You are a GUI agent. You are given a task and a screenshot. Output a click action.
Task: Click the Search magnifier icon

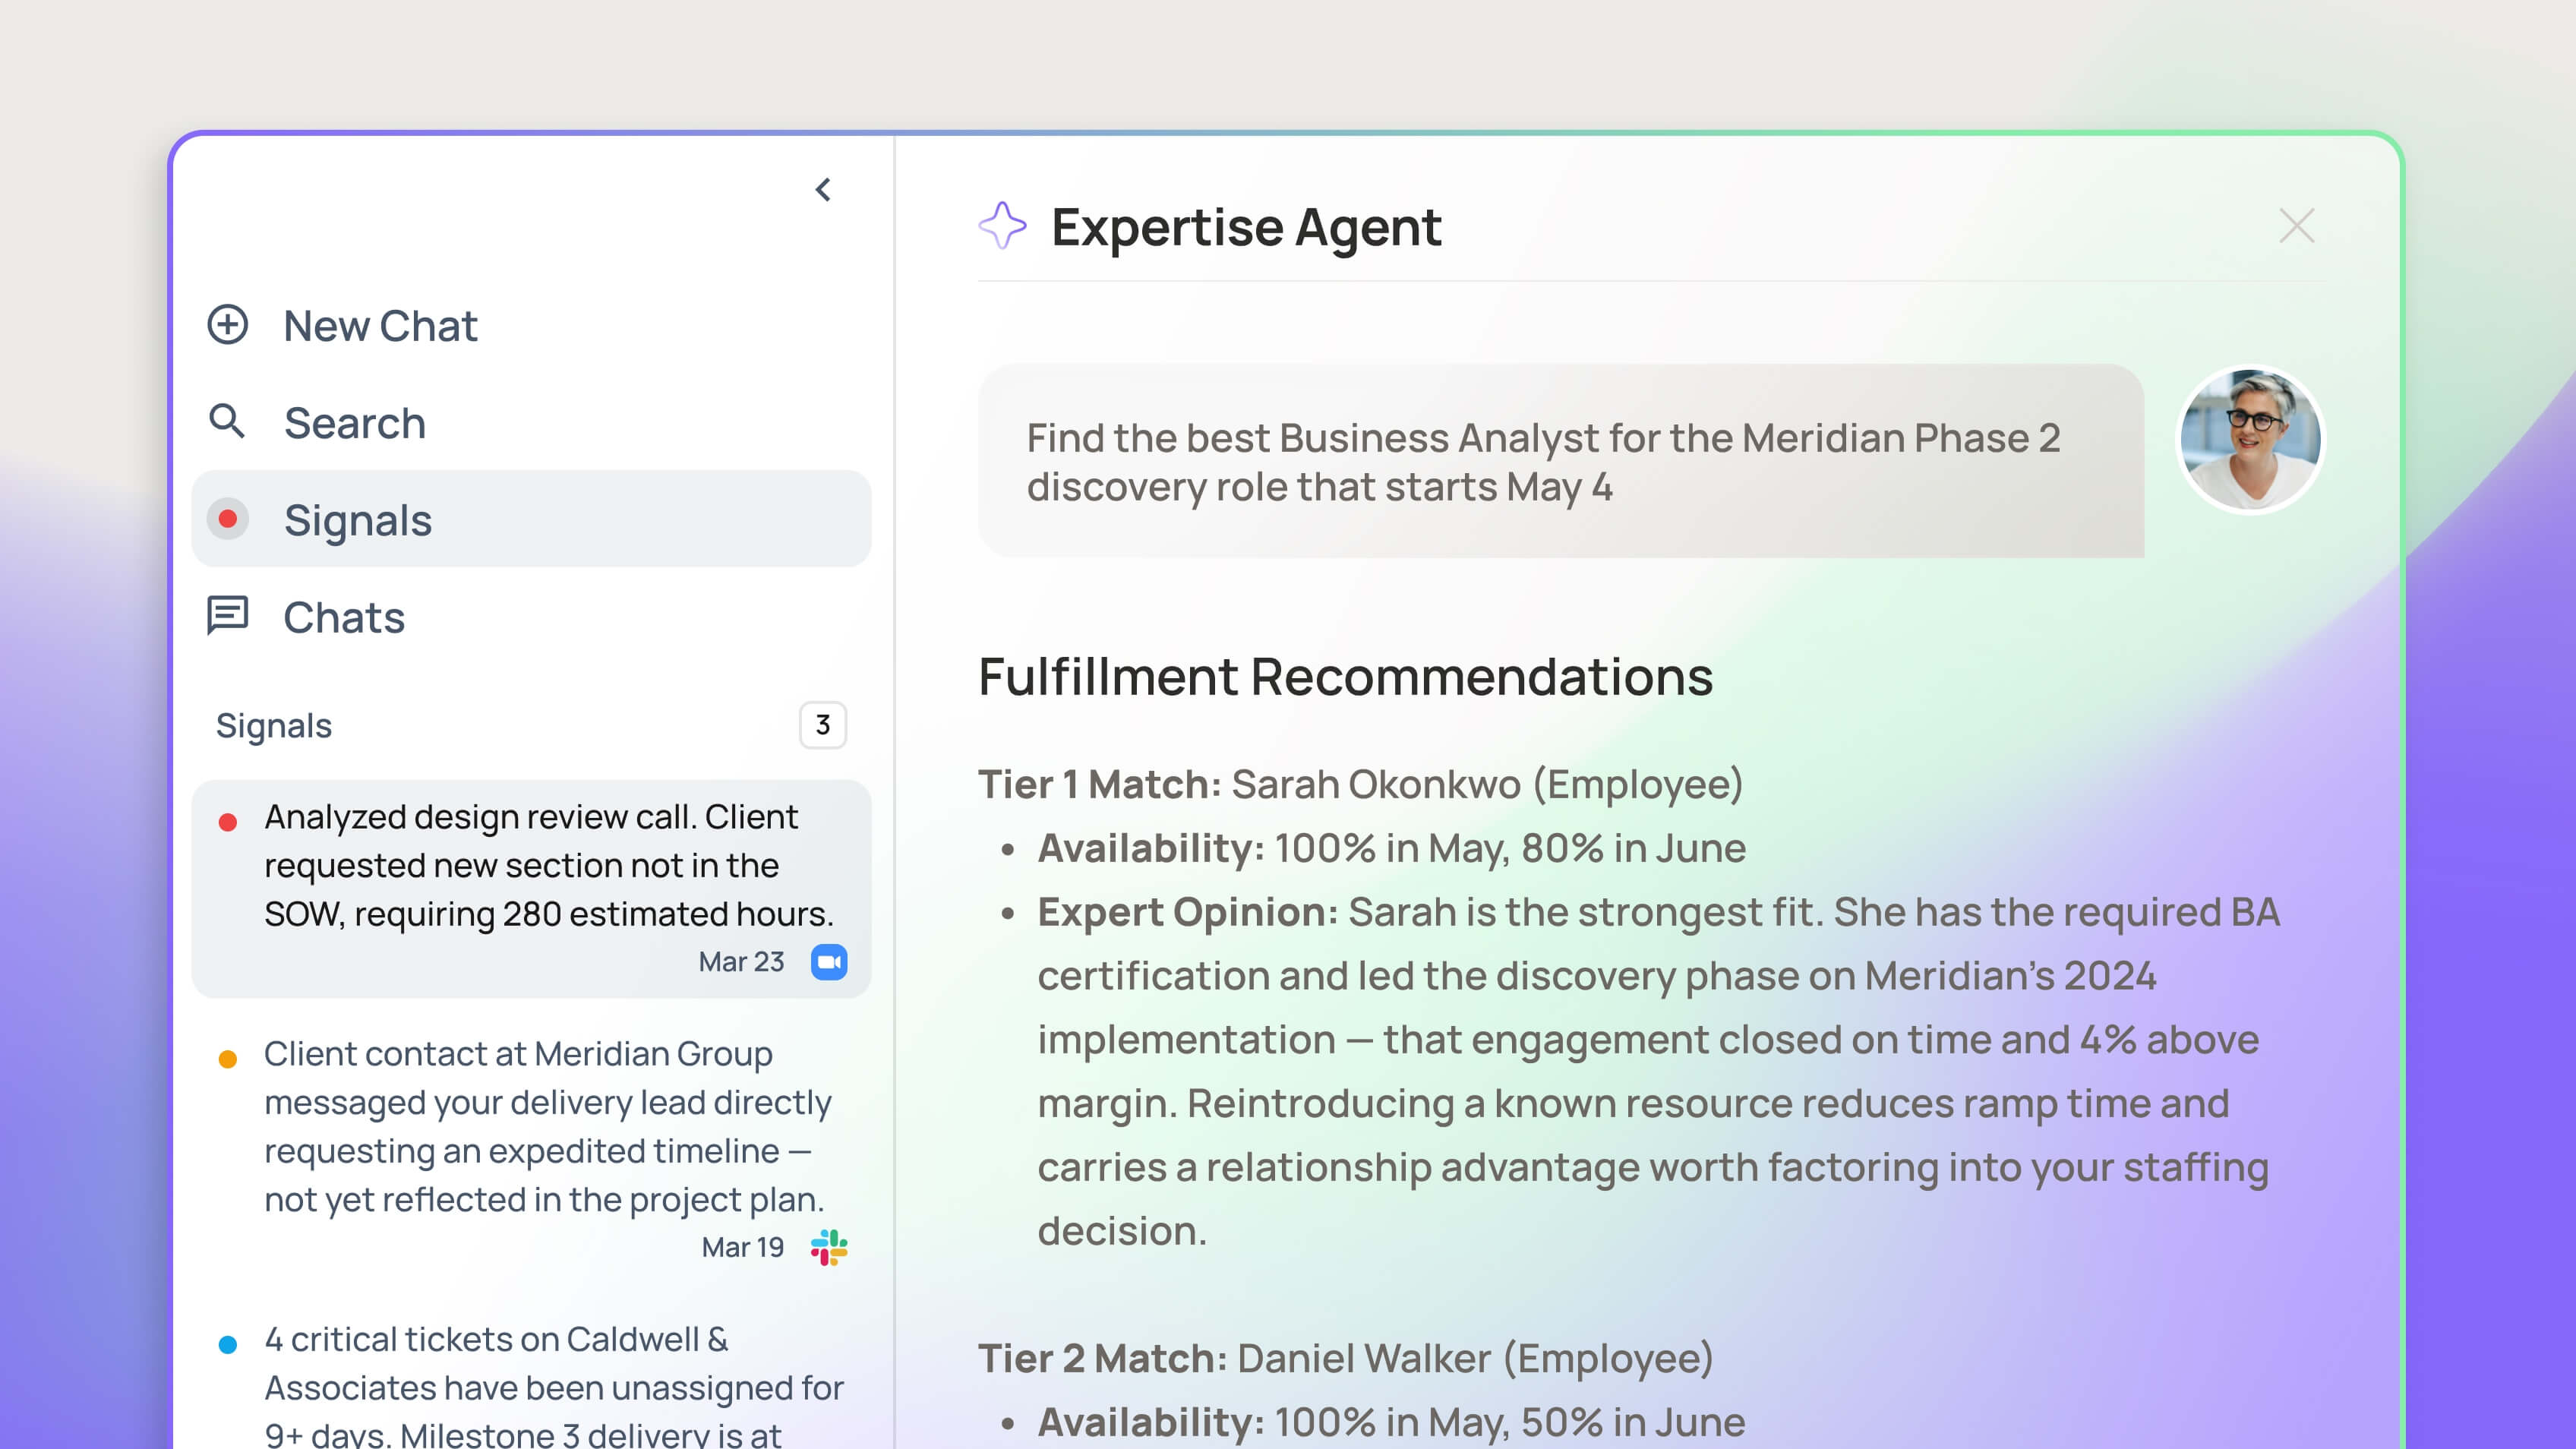tap(227, 422)
